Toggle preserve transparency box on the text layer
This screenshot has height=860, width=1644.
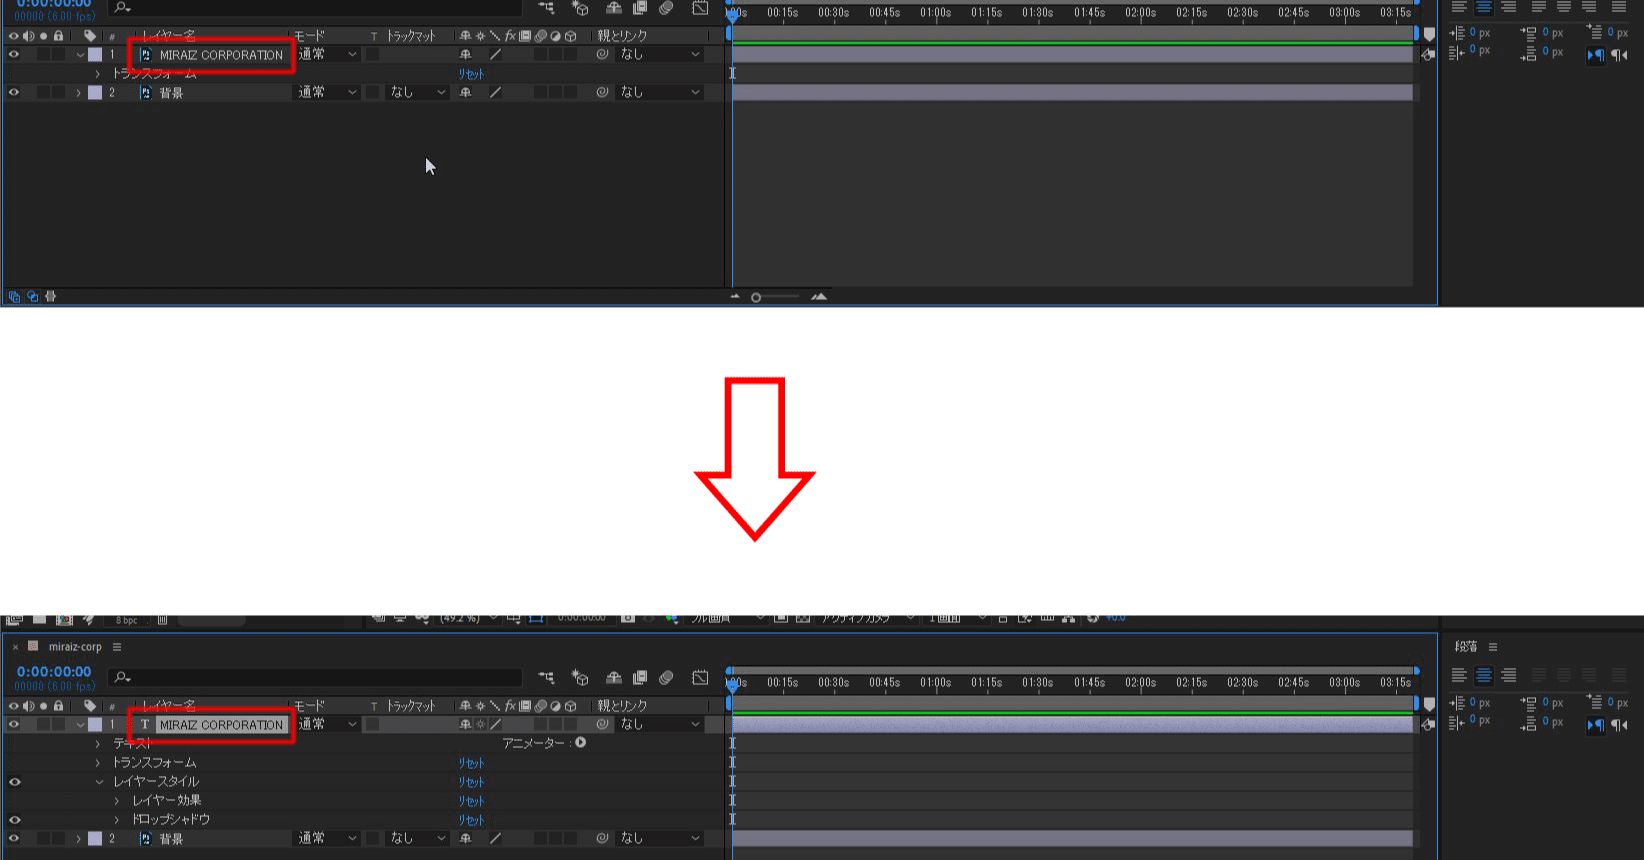[x=372, y=725]
